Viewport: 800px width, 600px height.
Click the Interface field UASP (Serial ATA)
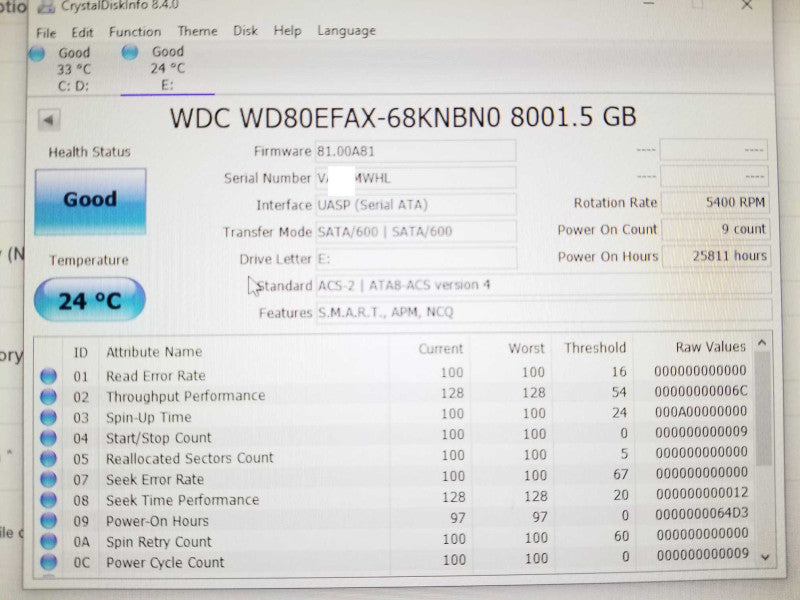point(416,205)
